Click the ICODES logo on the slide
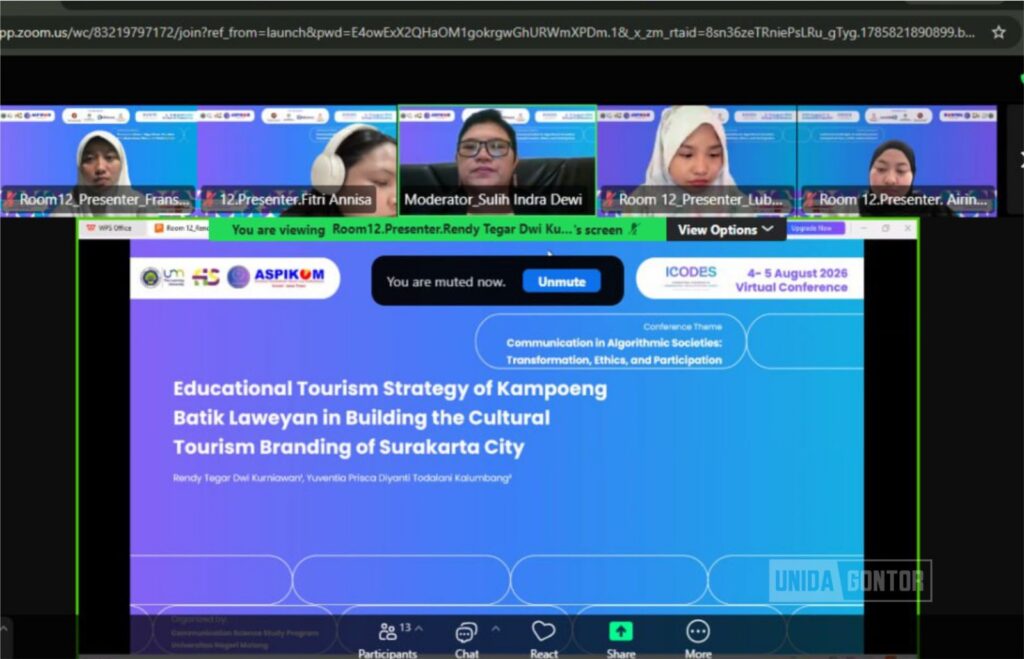The width and height of the screenshot is (1024, 659). [x=690, y=276]
